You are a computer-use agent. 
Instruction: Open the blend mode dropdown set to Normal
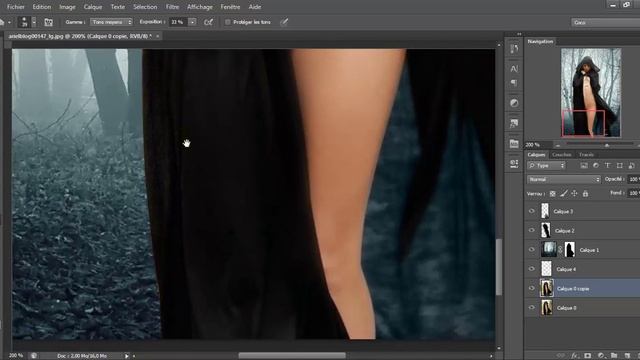[x=564, y=180]
